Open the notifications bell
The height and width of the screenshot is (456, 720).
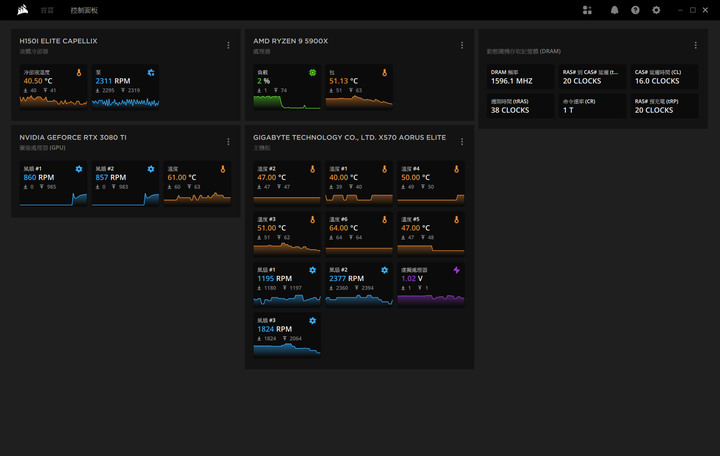(614, 10)
